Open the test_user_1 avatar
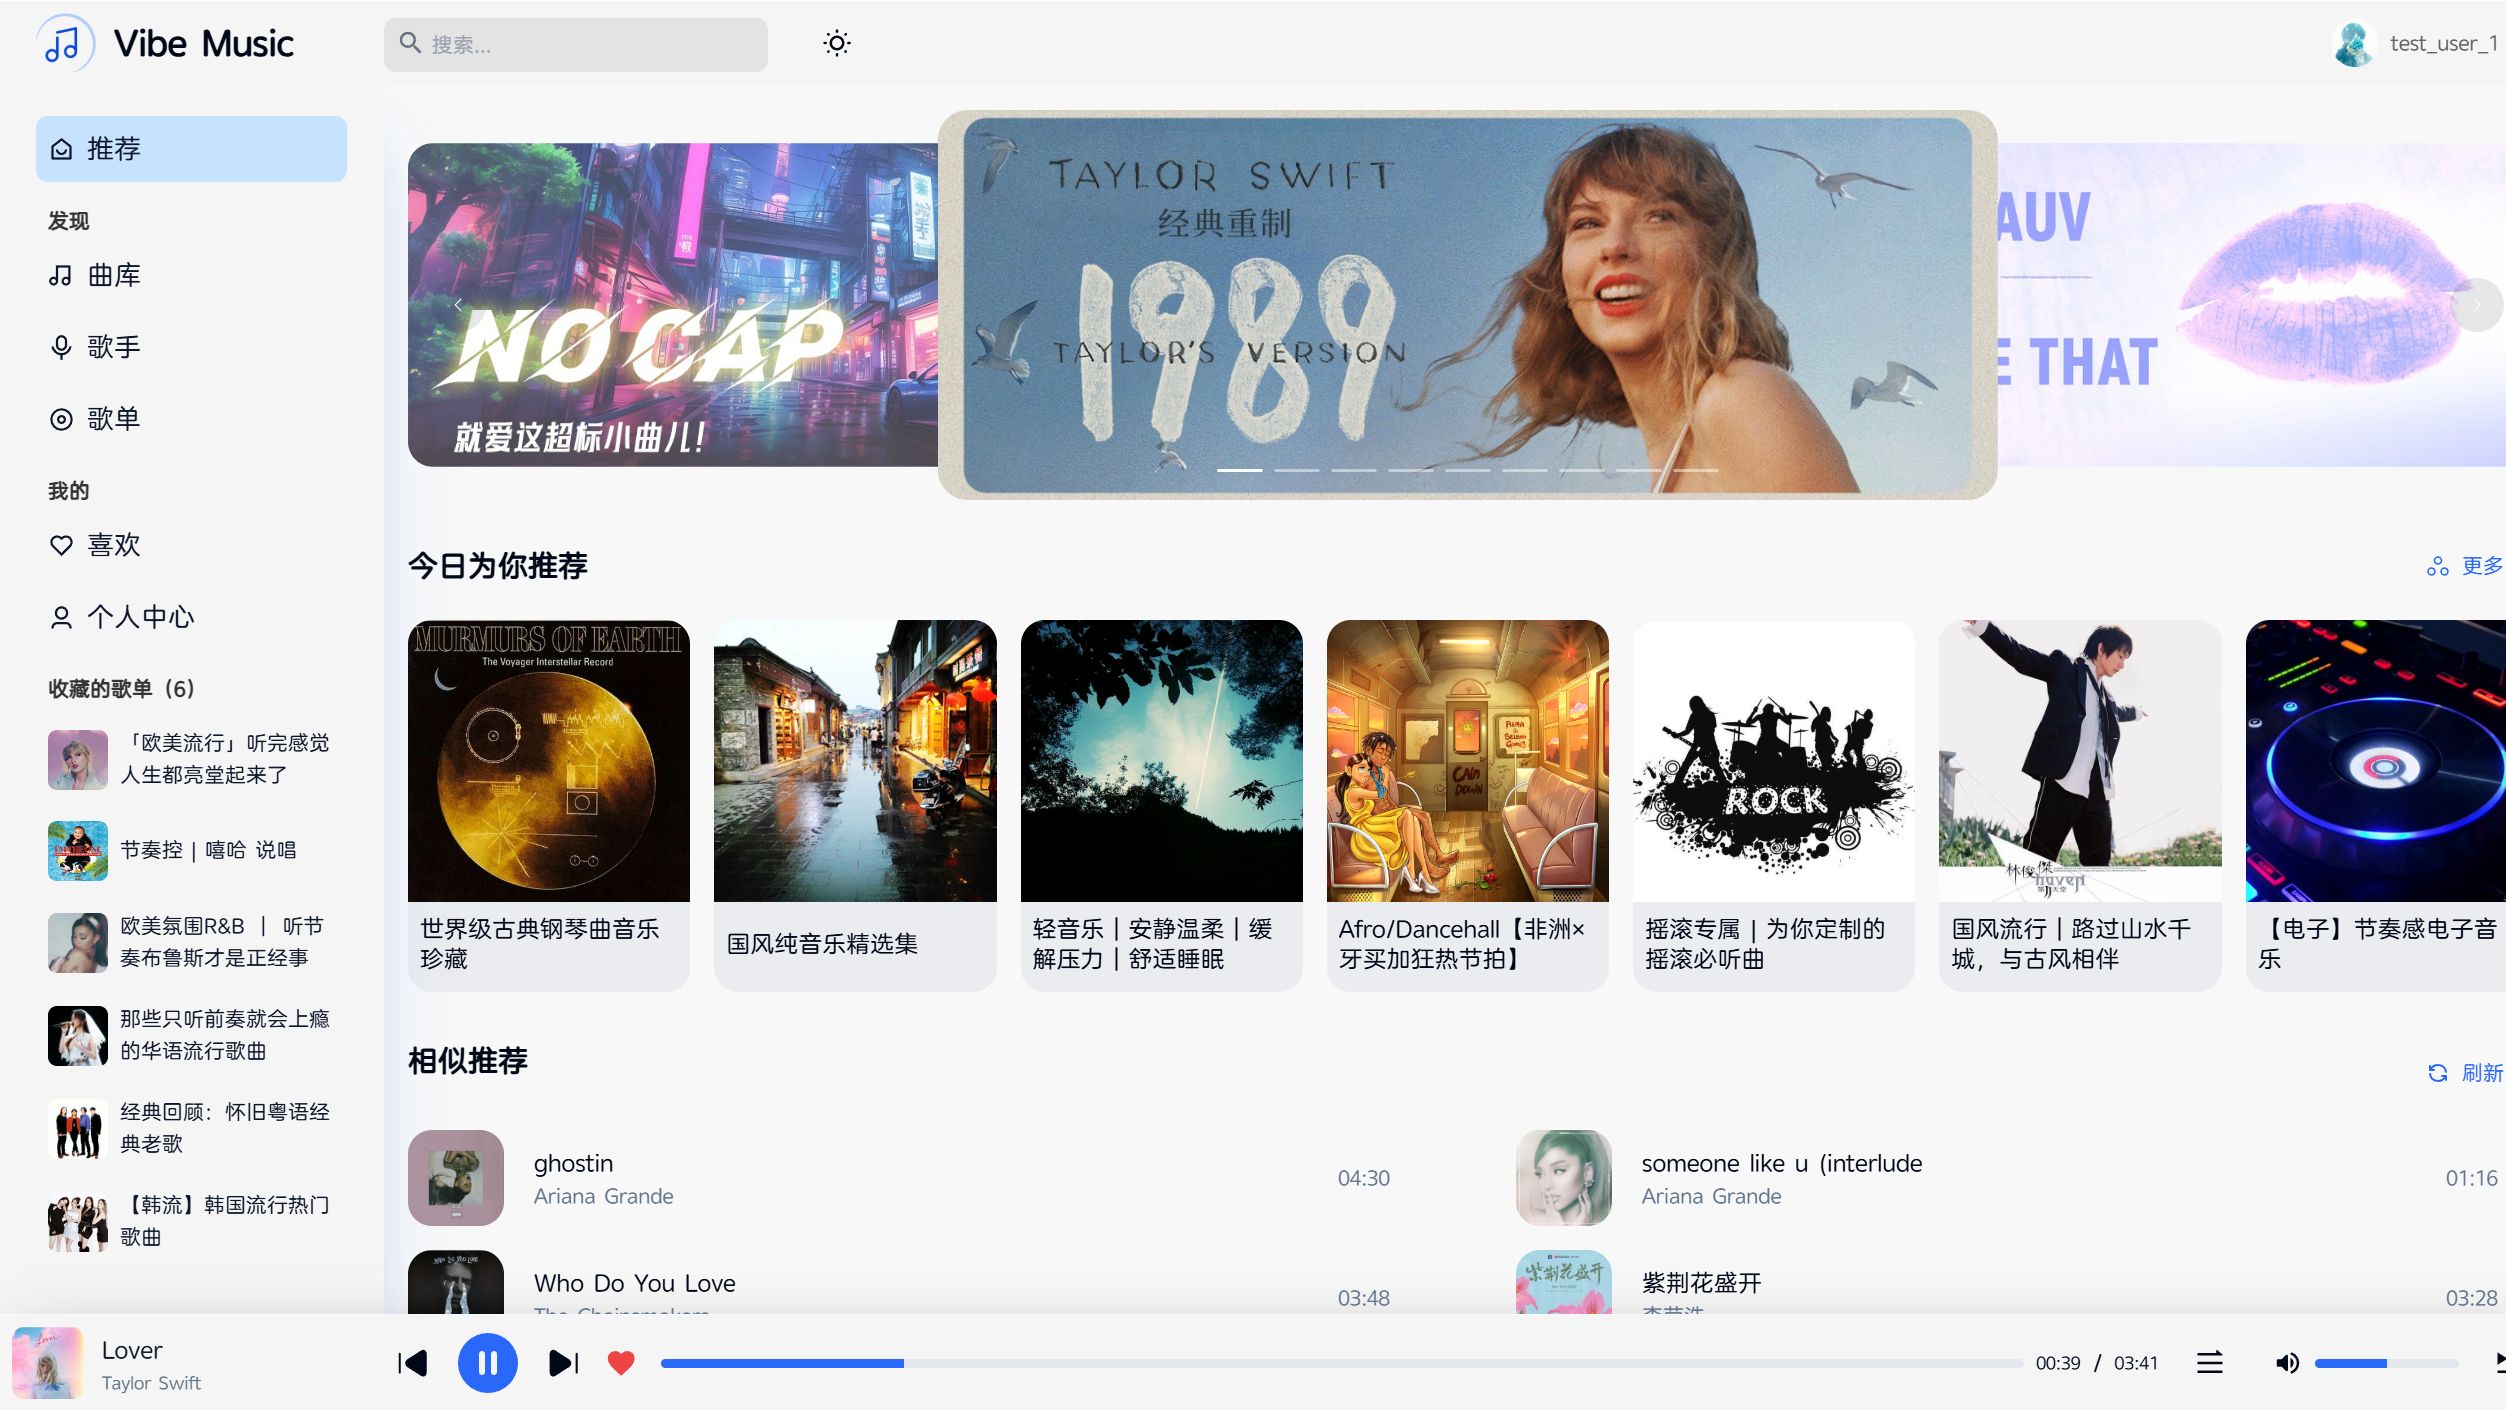The height and width of the screenshot is (1410, 2506). coord(2354,44)
